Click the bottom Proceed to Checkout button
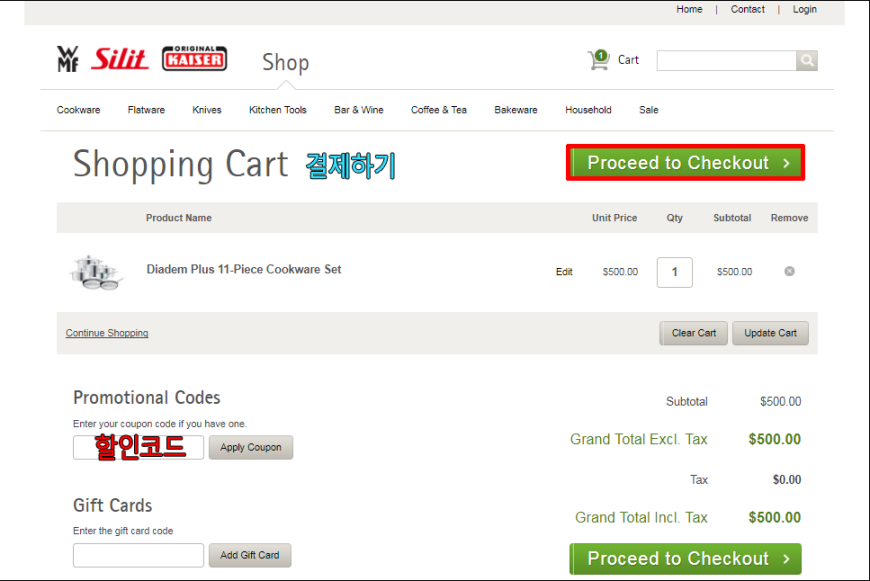This screenshot has height=581, width=870. click(x=686, y=559)
